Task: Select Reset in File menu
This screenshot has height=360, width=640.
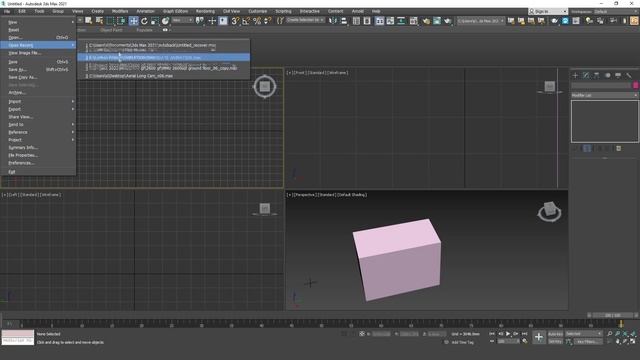Action: (38, 30)
